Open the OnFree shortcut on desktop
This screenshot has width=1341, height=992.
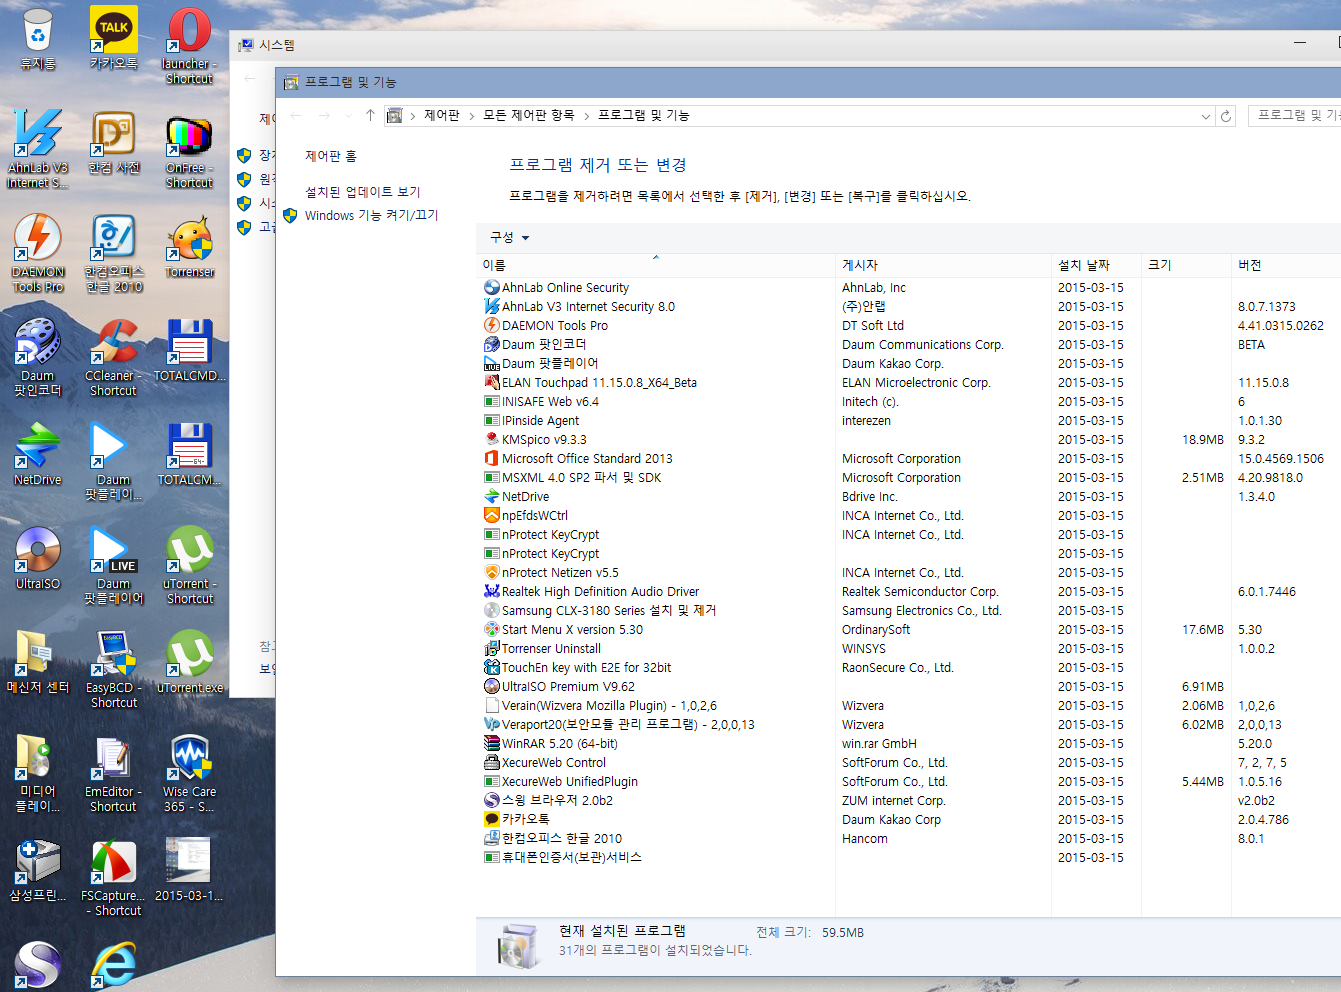click(x=189, y=150)
